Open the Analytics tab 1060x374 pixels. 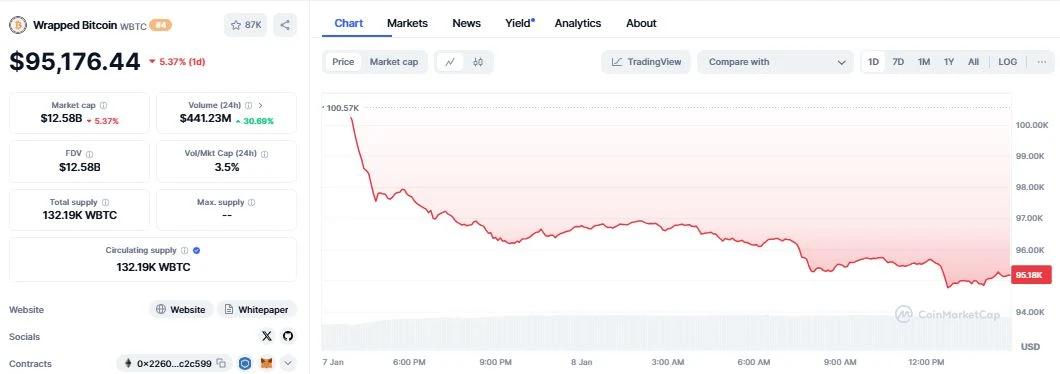pyautogui.click(x=577, y=23)
